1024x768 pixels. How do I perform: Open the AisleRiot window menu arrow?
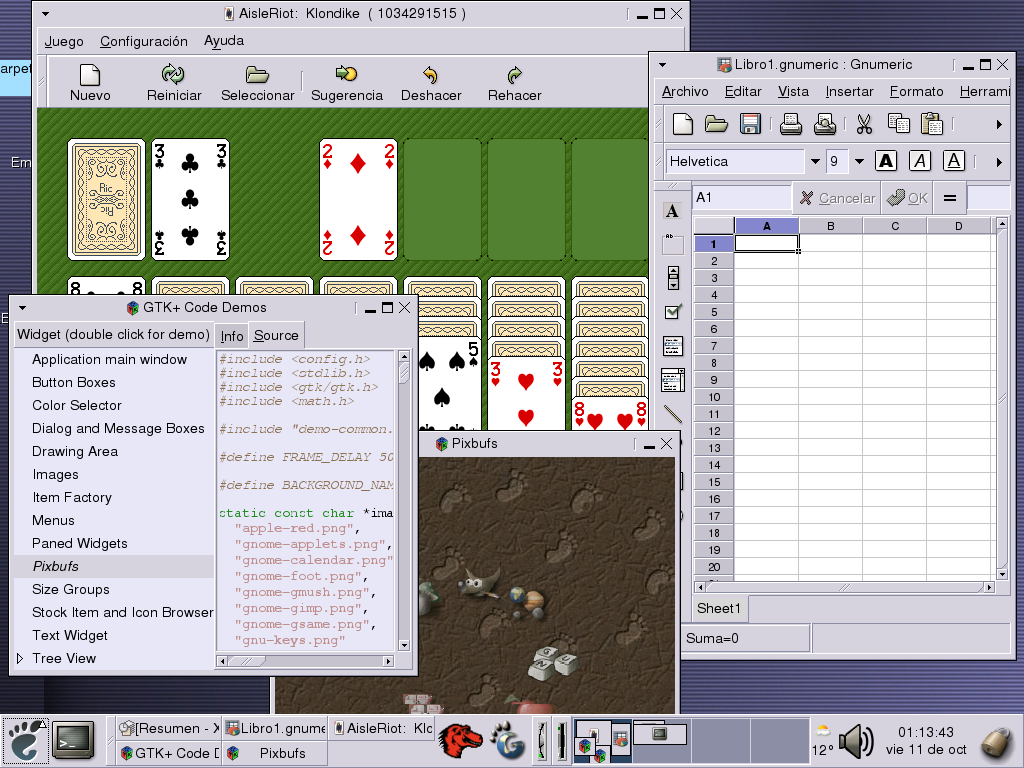click(x=45, y=14)
